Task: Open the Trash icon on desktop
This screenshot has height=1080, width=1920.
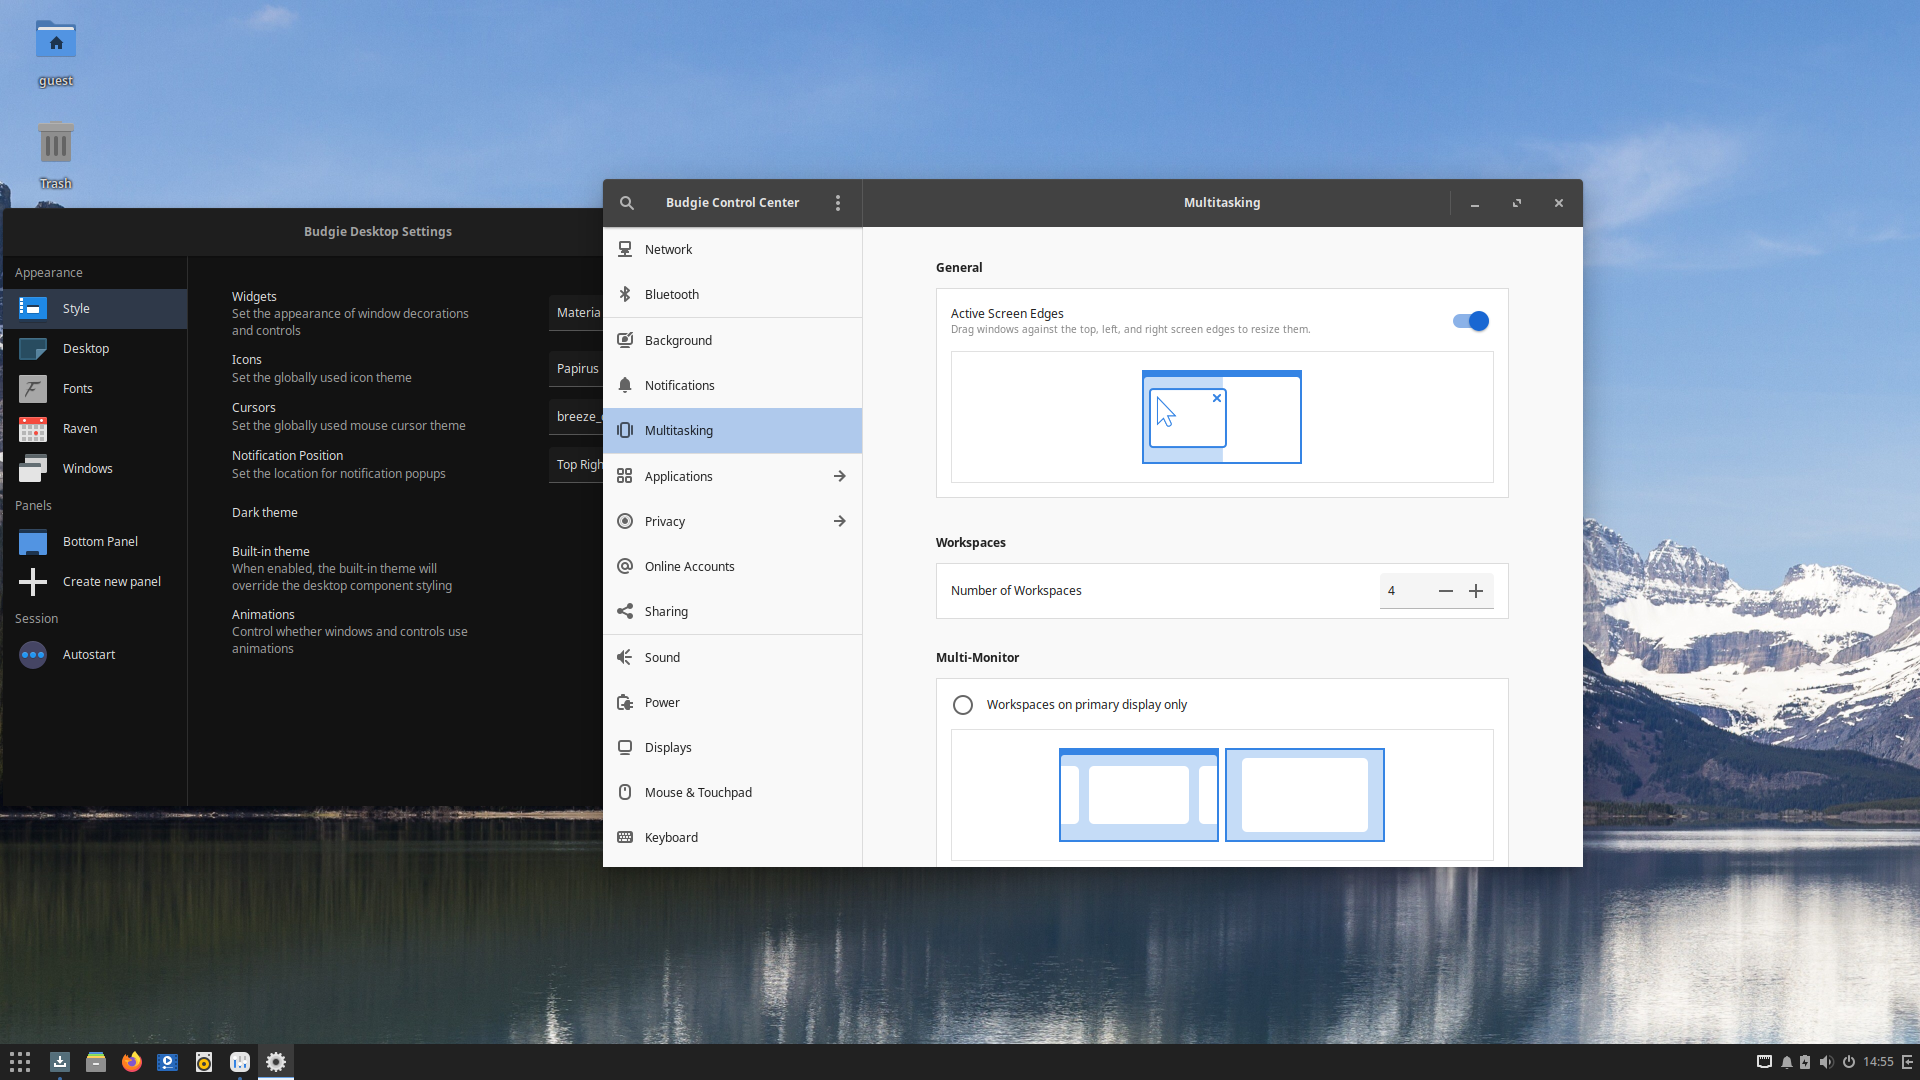Action: [56, 156]
